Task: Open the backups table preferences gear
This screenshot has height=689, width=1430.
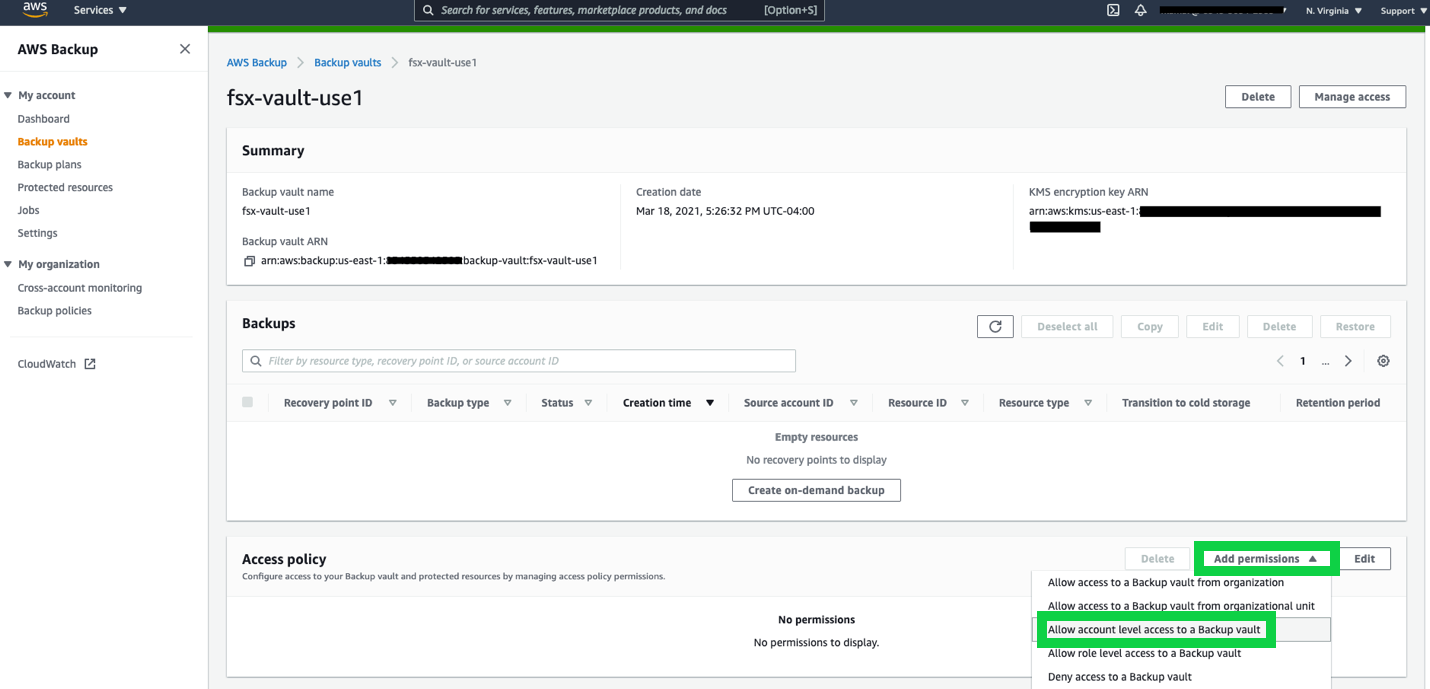Action: 1383,360
